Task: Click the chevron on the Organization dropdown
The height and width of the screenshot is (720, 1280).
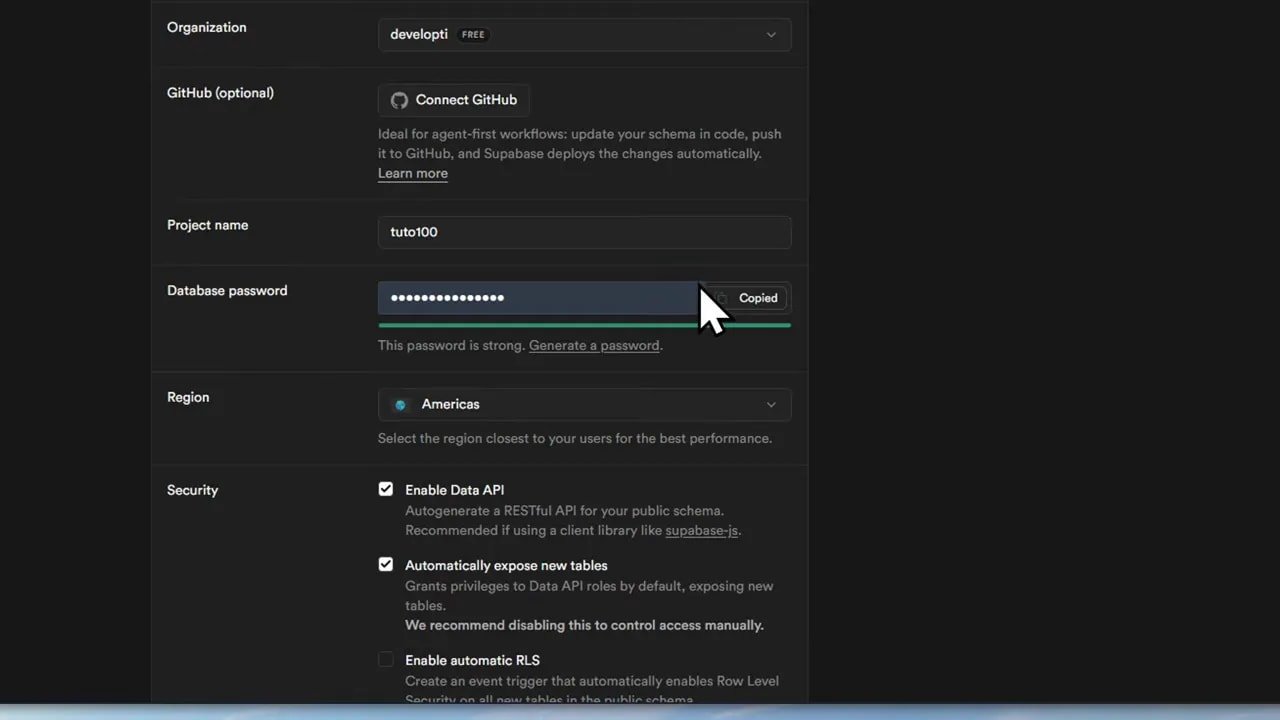Action: click(x=771, y=34)
